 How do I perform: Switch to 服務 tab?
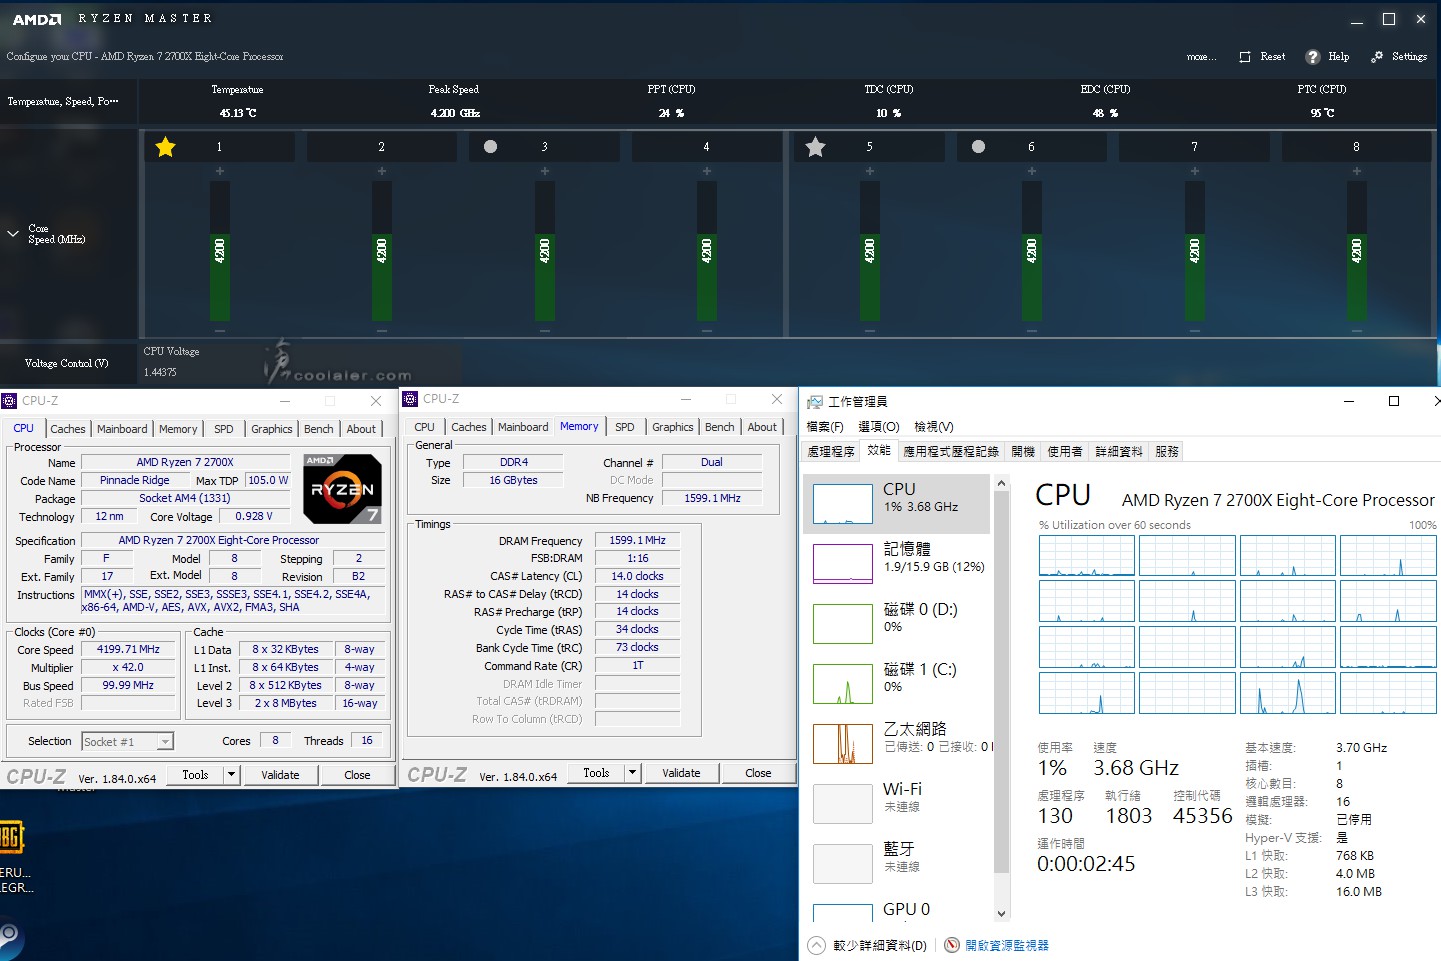1167,452
